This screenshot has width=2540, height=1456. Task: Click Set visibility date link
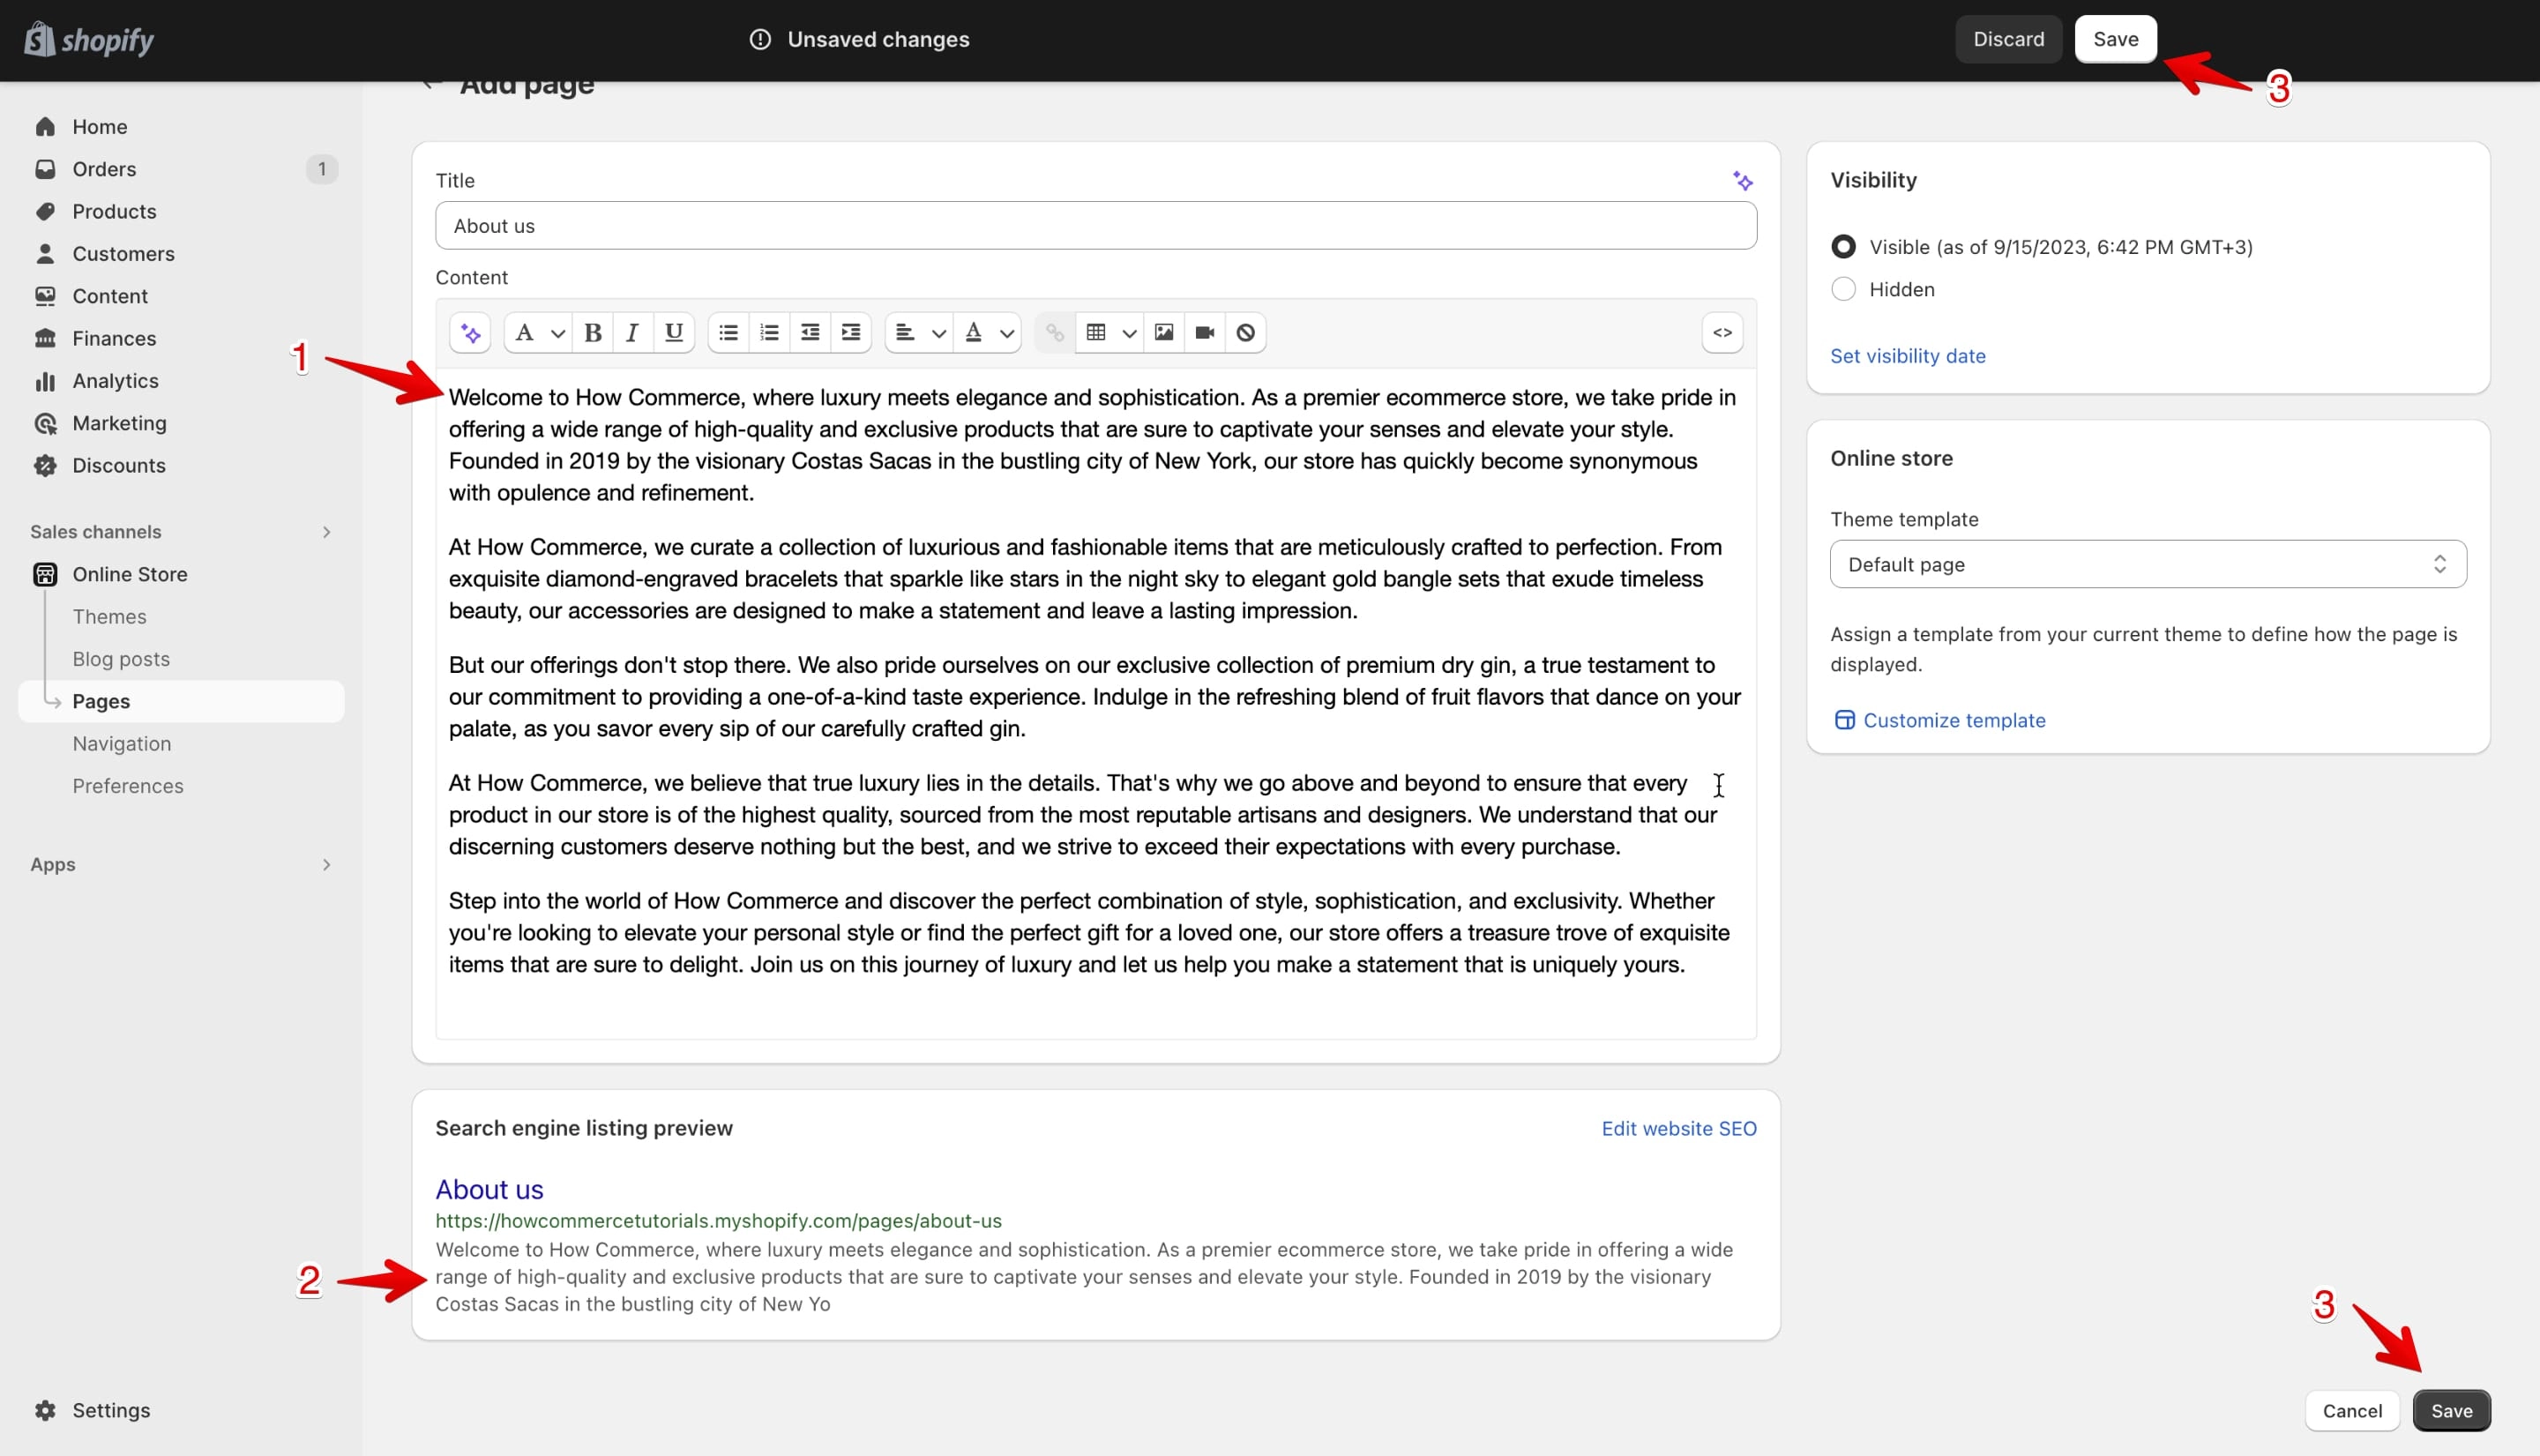tap(1907, 356)
